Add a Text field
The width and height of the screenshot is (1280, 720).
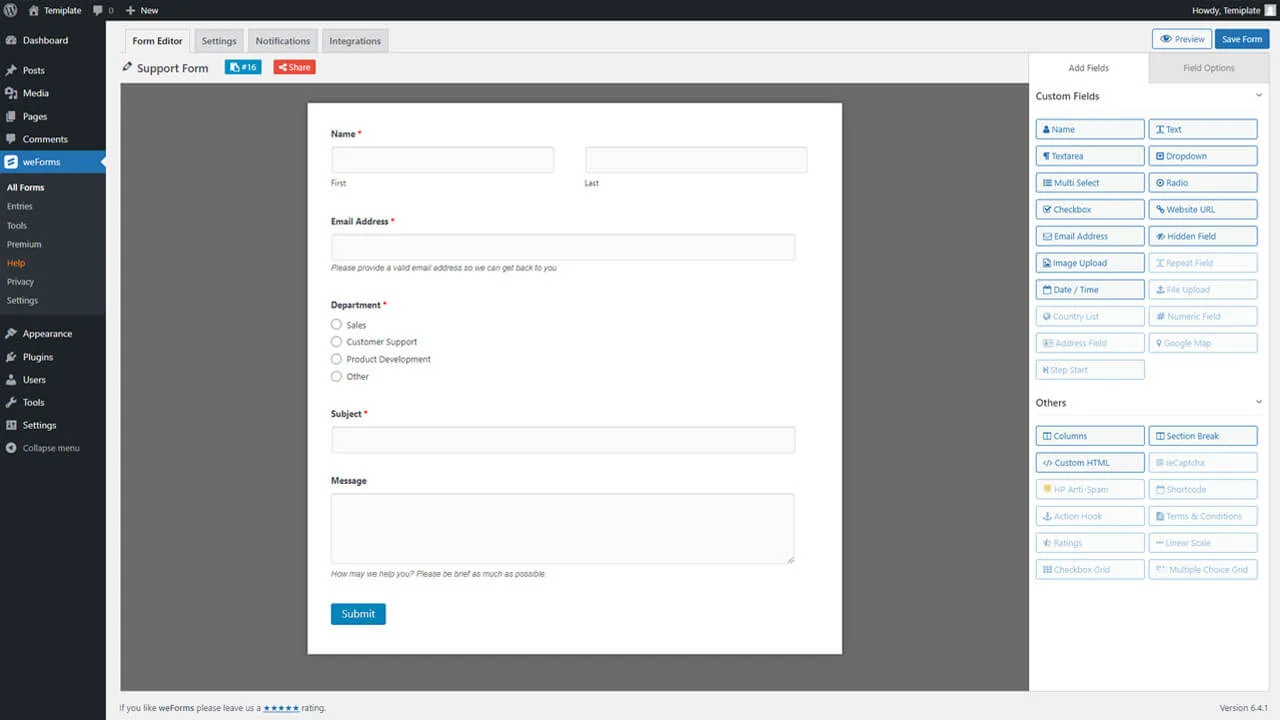coord(1203,129)
